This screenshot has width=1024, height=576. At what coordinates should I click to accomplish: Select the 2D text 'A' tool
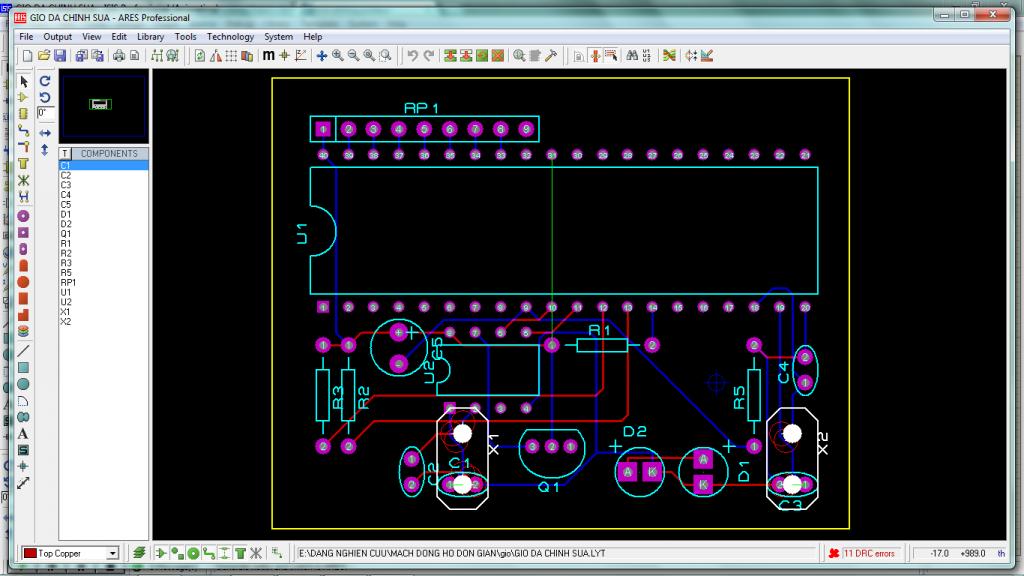pos(24,433)
